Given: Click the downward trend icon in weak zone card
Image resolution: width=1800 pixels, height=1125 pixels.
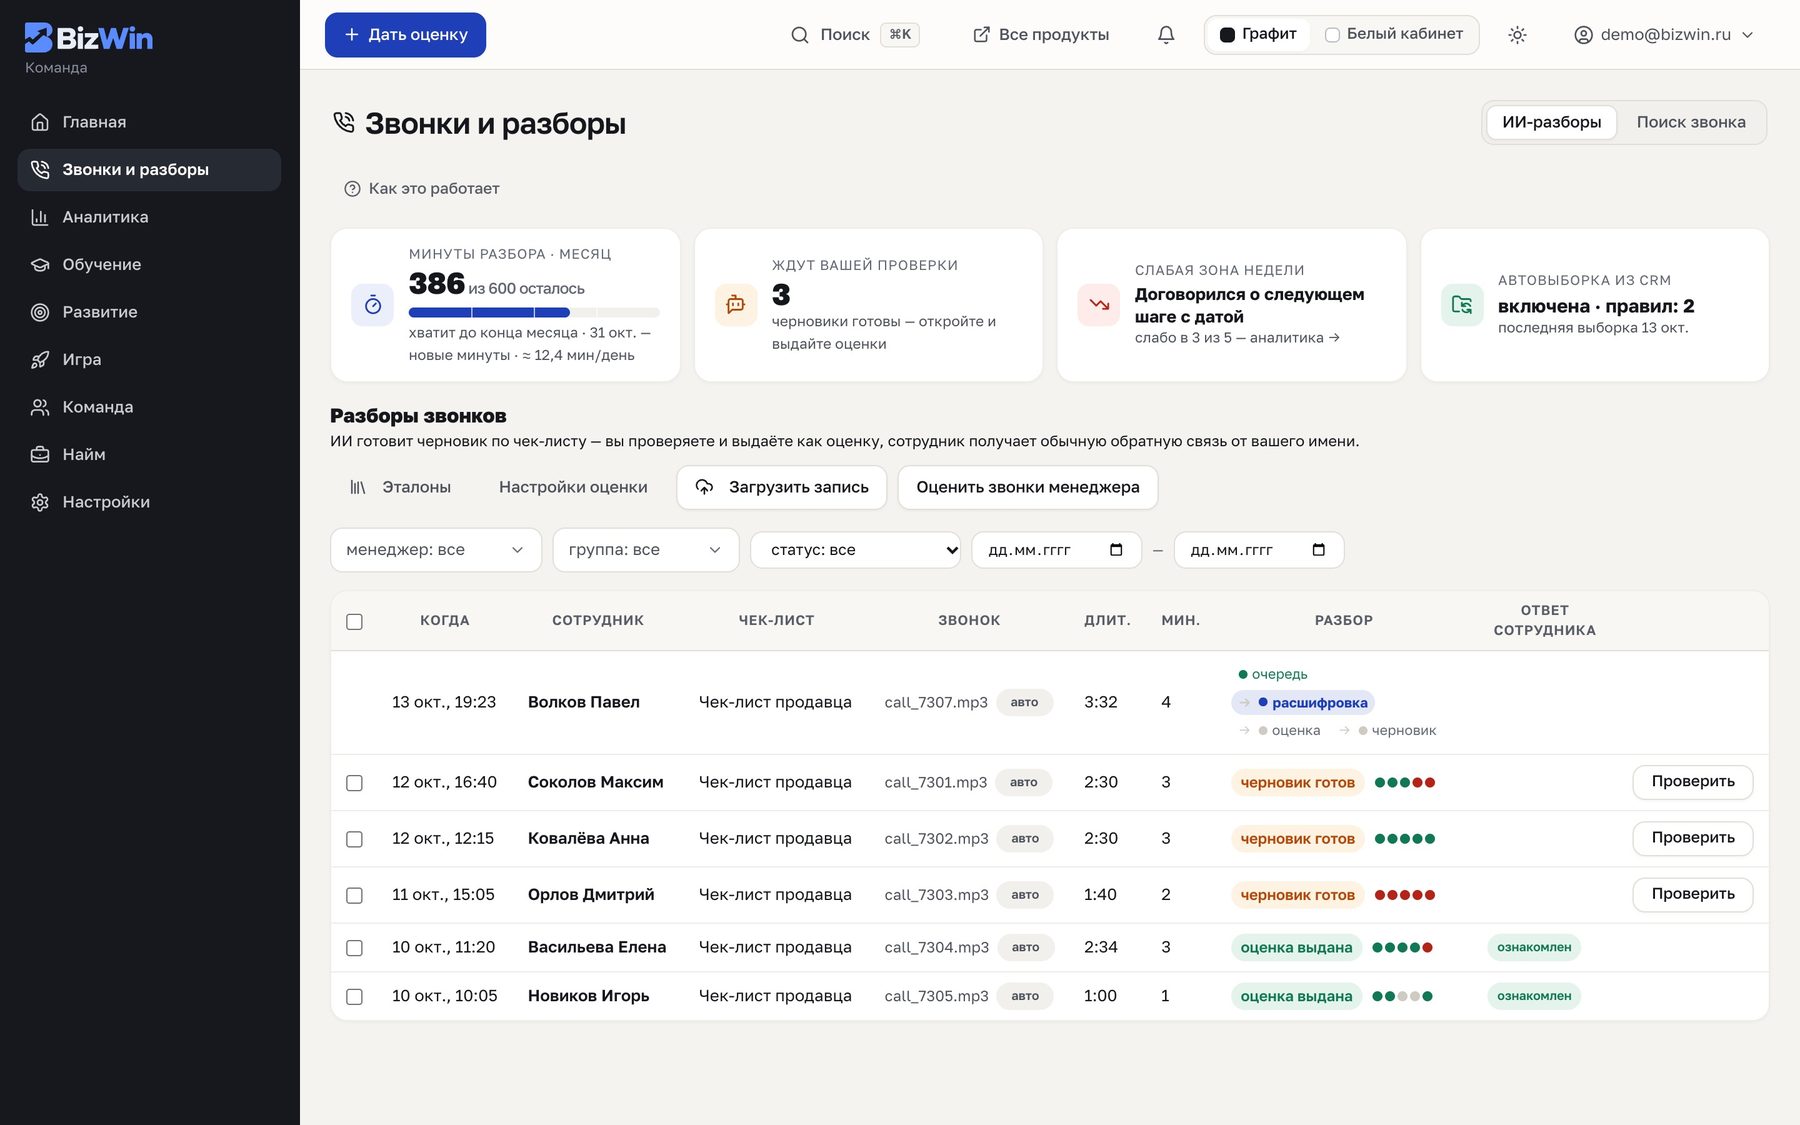Looking at the screenshot, I should (x=1099, y=305).
